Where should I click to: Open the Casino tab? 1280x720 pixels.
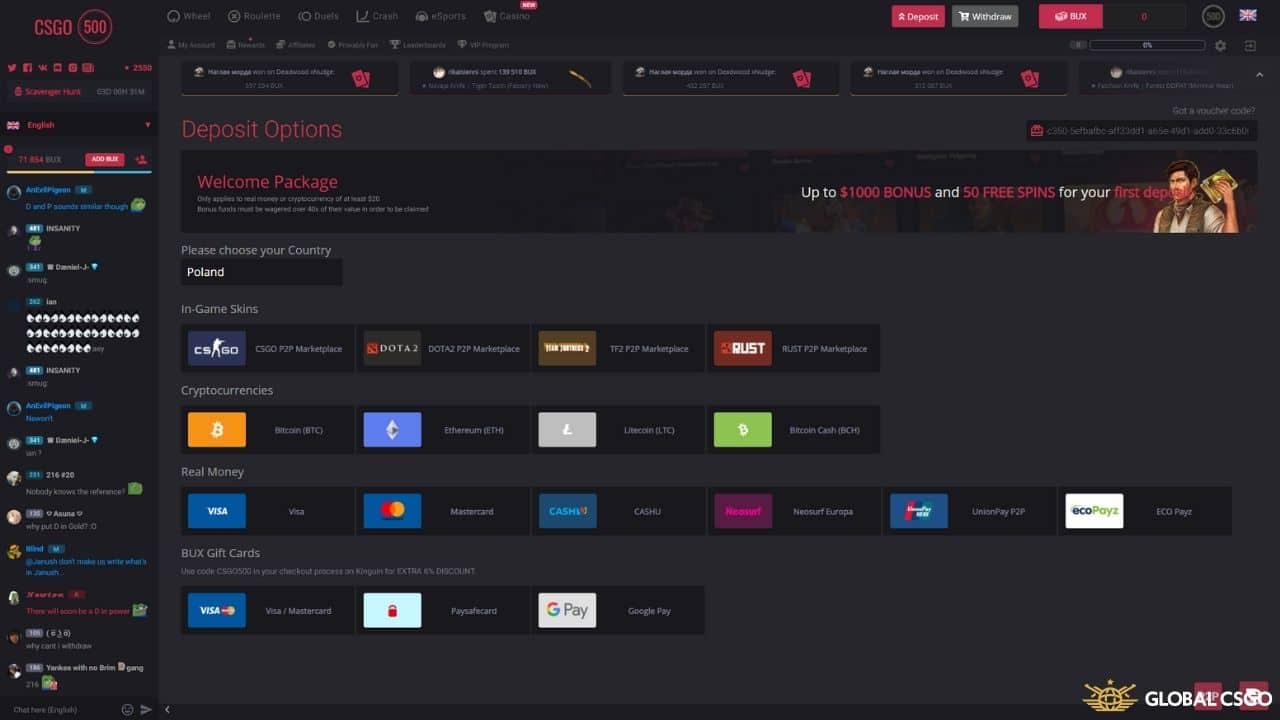tap(507, 16)
